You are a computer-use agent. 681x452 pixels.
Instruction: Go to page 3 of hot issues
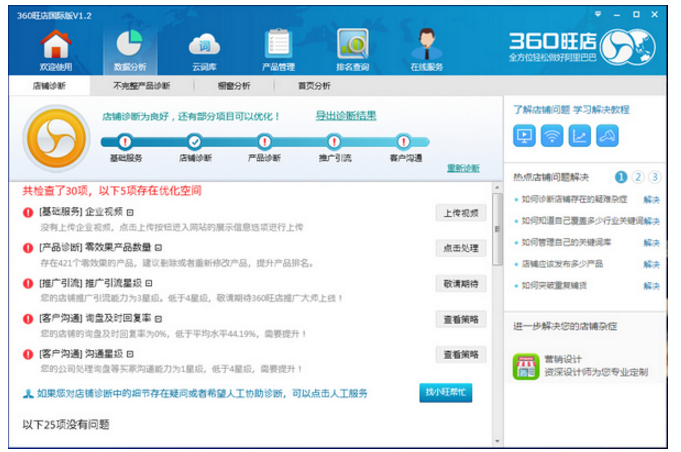[x=654, y=177]
